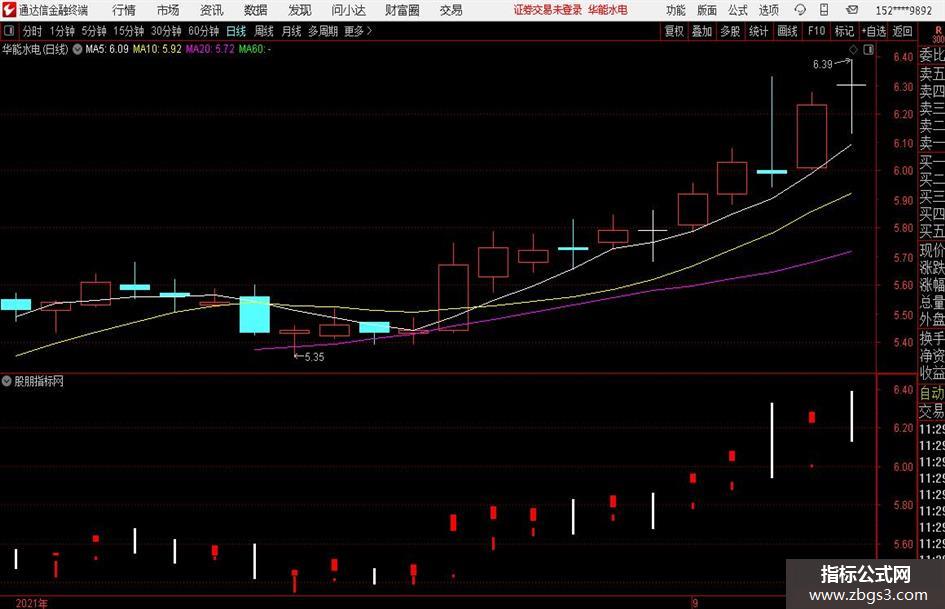945x609 pixels.
Task: Expand the 股朋指标网 indicator dropdown arrow
Action: [x=7, y=381]
